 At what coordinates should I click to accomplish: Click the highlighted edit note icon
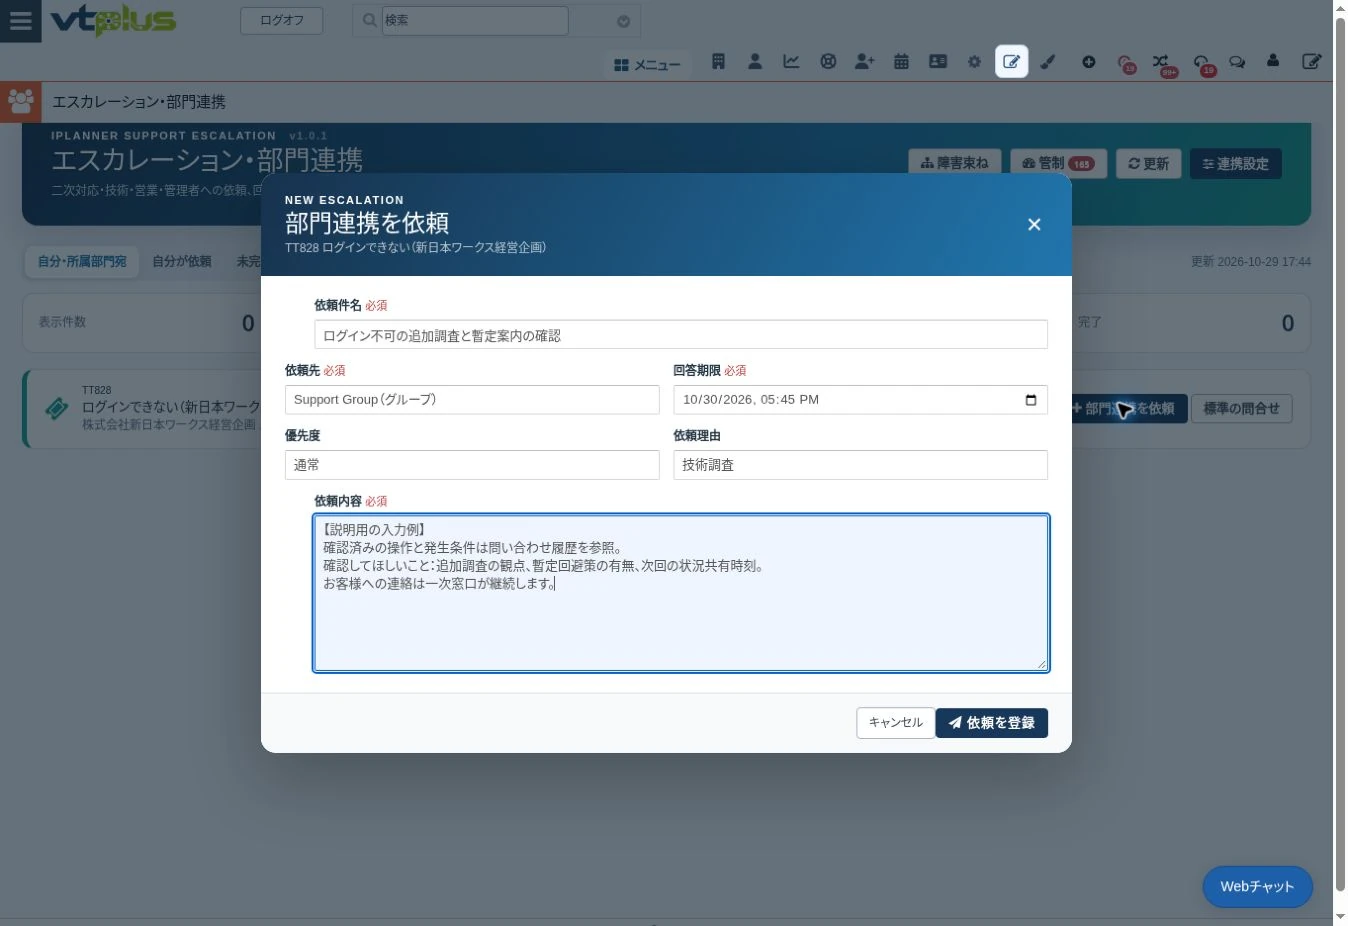[x=1011, y=62]
